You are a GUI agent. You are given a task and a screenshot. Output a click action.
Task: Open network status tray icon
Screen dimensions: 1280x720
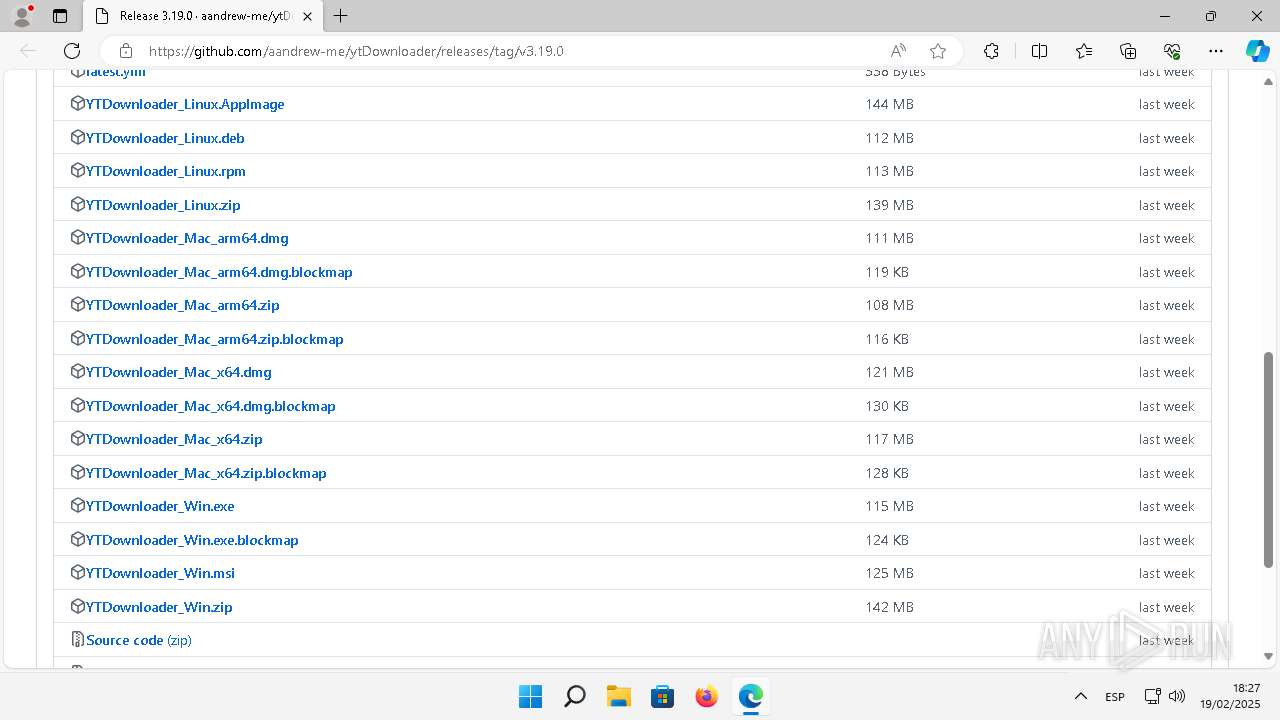pos(1152,696)
